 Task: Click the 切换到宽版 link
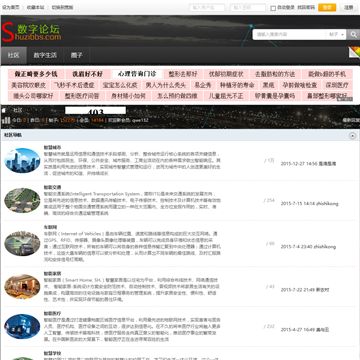point(62,7)
